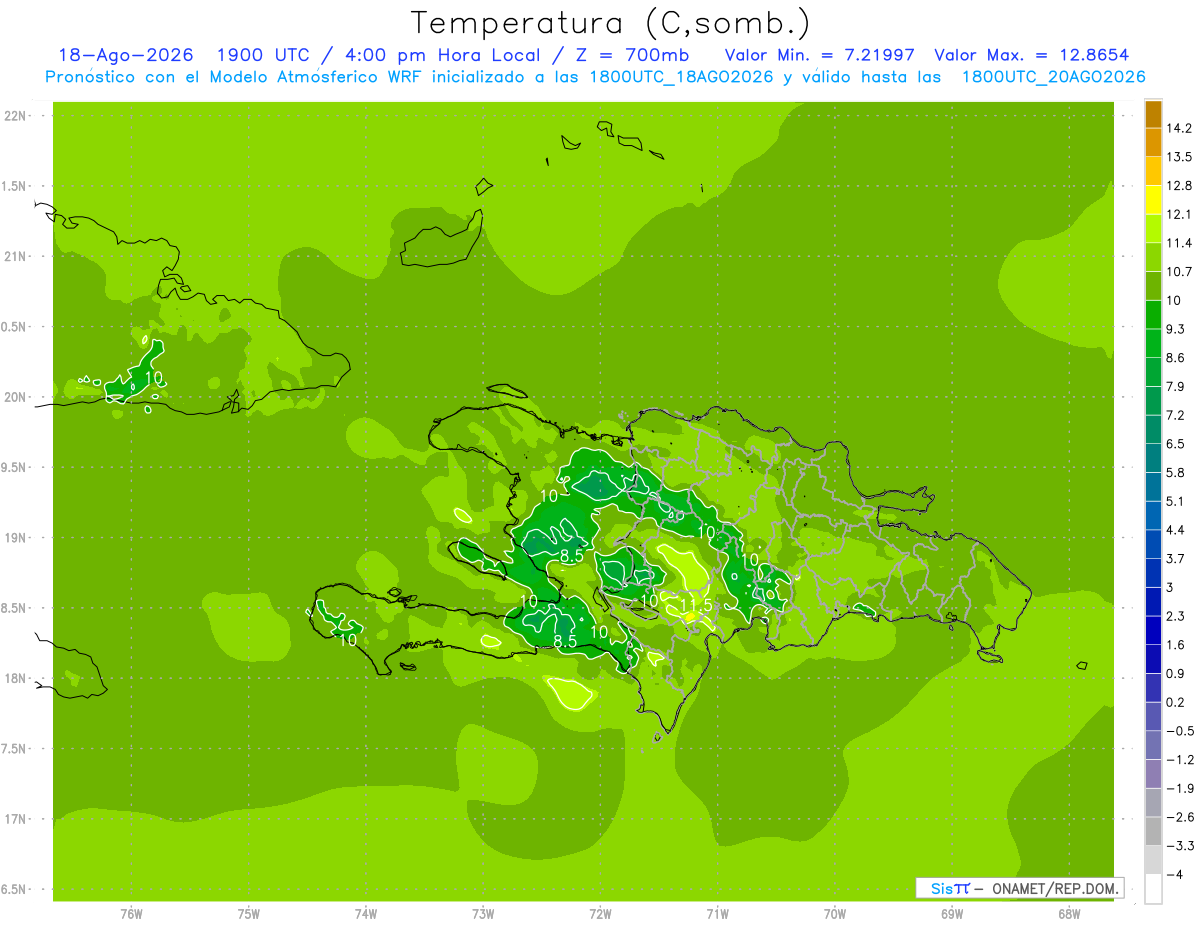This screenshot has height=927, width=1200.
Task: Click the "73W" longitude axis label
Action: click(482, 914)
